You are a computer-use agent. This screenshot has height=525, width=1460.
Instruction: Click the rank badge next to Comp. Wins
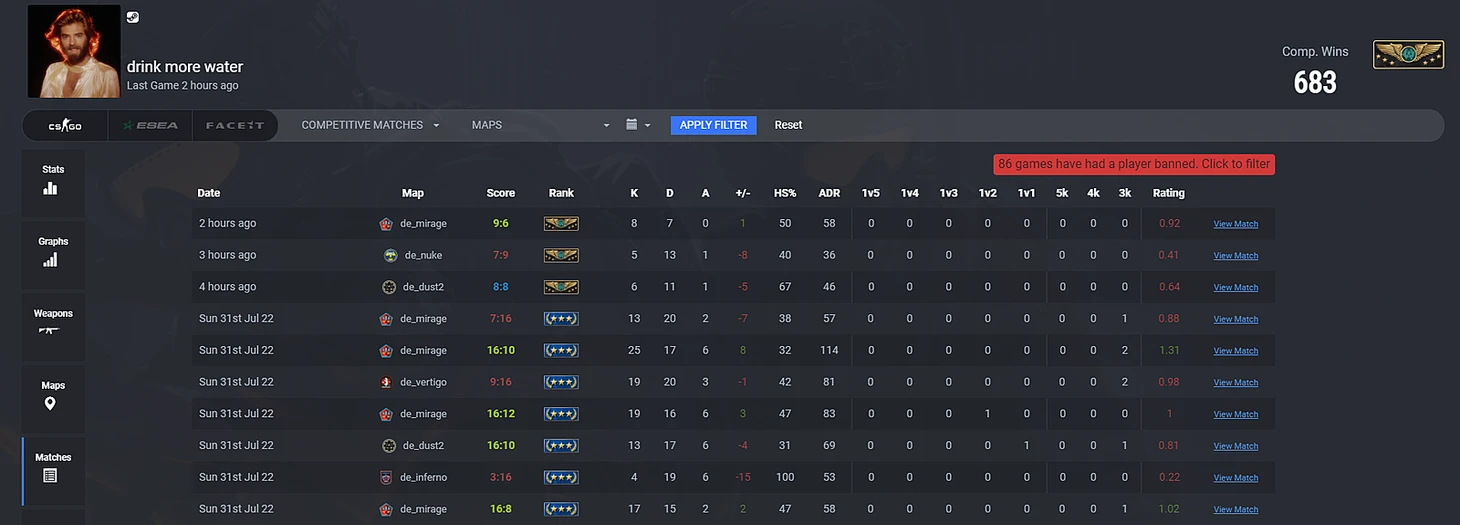click(x=1408, y=54)
